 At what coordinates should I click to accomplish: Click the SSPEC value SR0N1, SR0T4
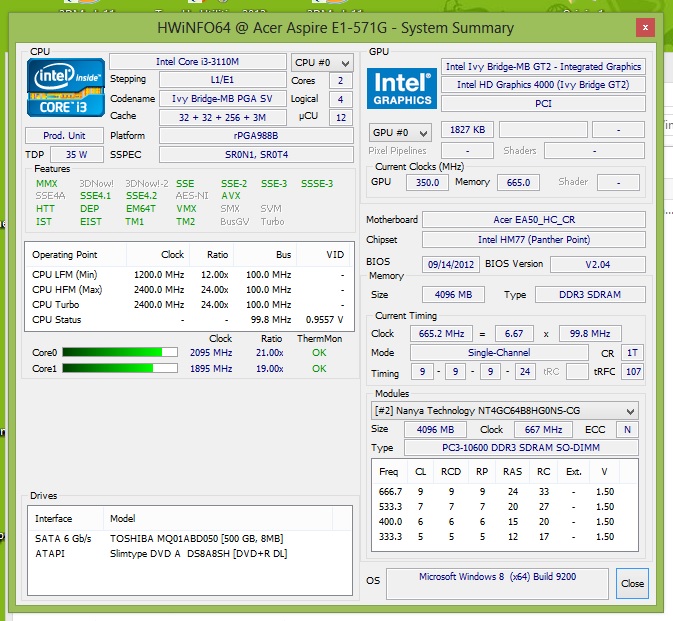coord(256,154)
